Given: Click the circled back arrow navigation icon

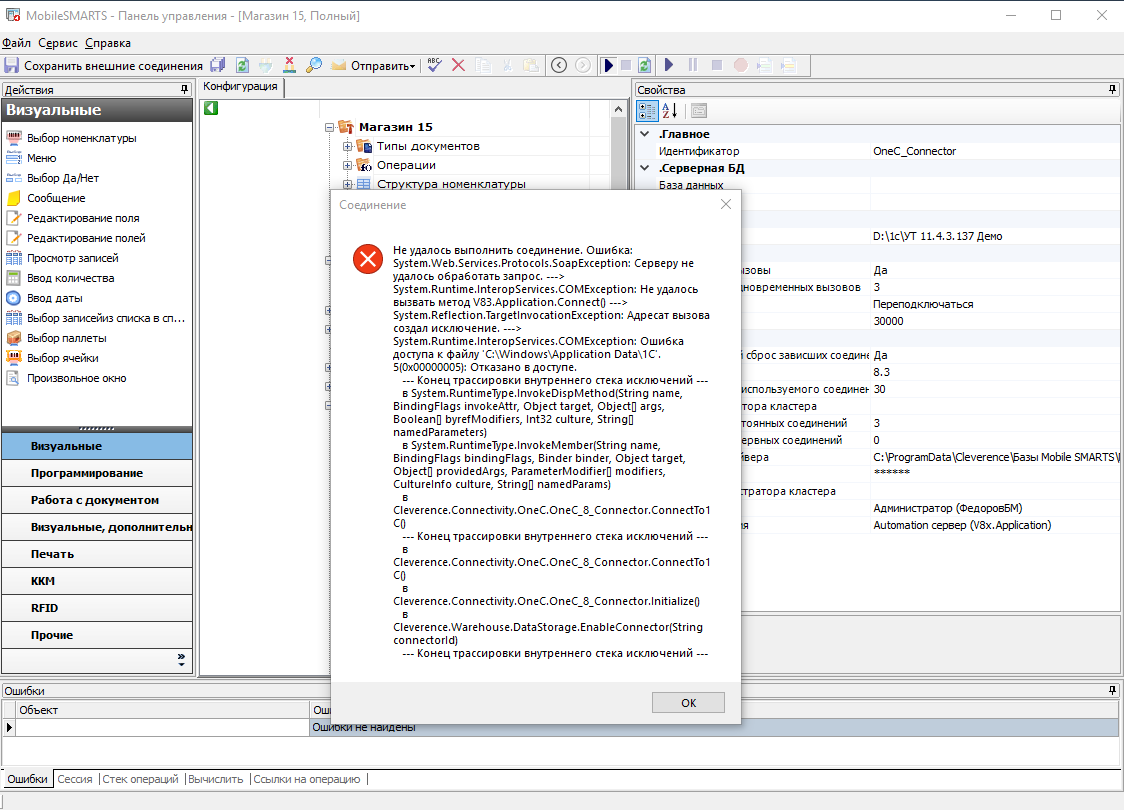Looking at the screenshot, I should pyautogui.click(x=559, y=65).
